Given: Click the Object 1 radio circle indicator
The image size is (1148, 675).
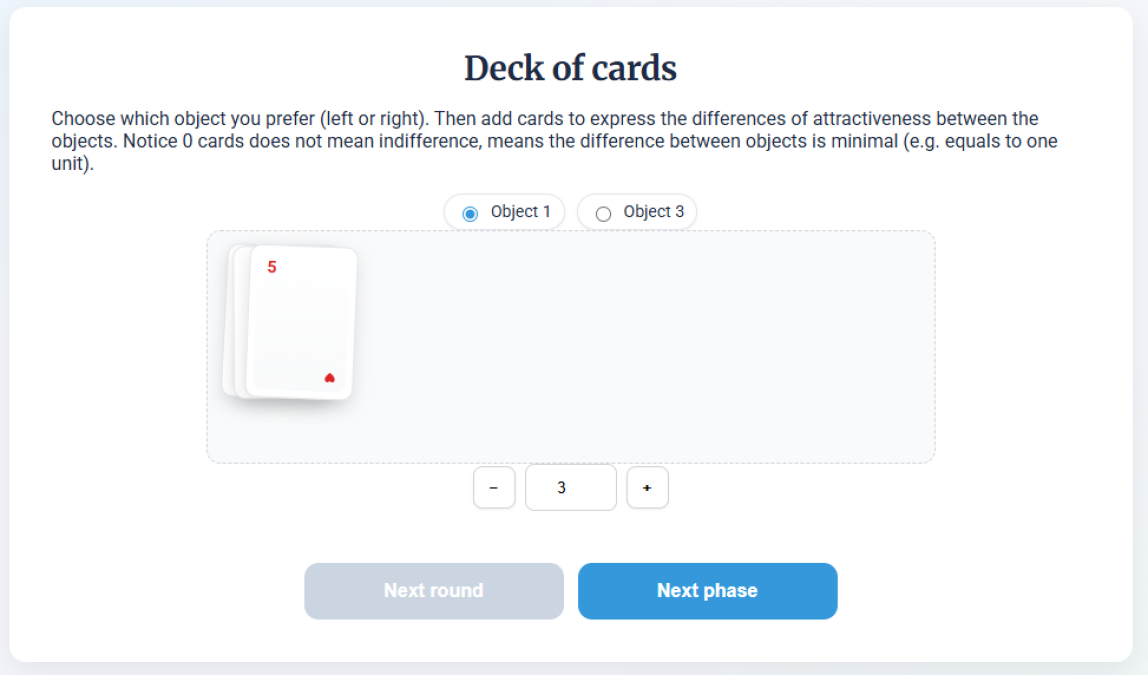Looking at the screenshot, I should 470,213.
